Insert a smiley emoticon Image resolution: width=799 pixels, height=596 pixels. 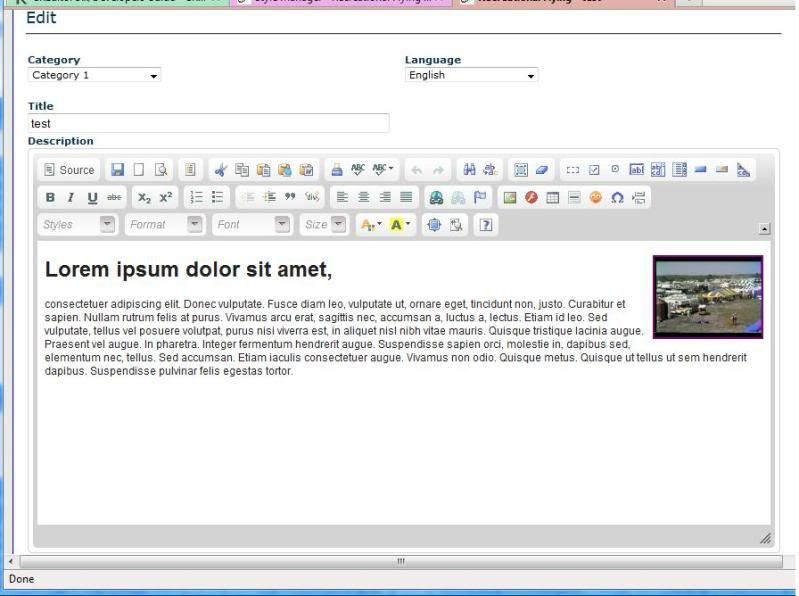[595, 197]
